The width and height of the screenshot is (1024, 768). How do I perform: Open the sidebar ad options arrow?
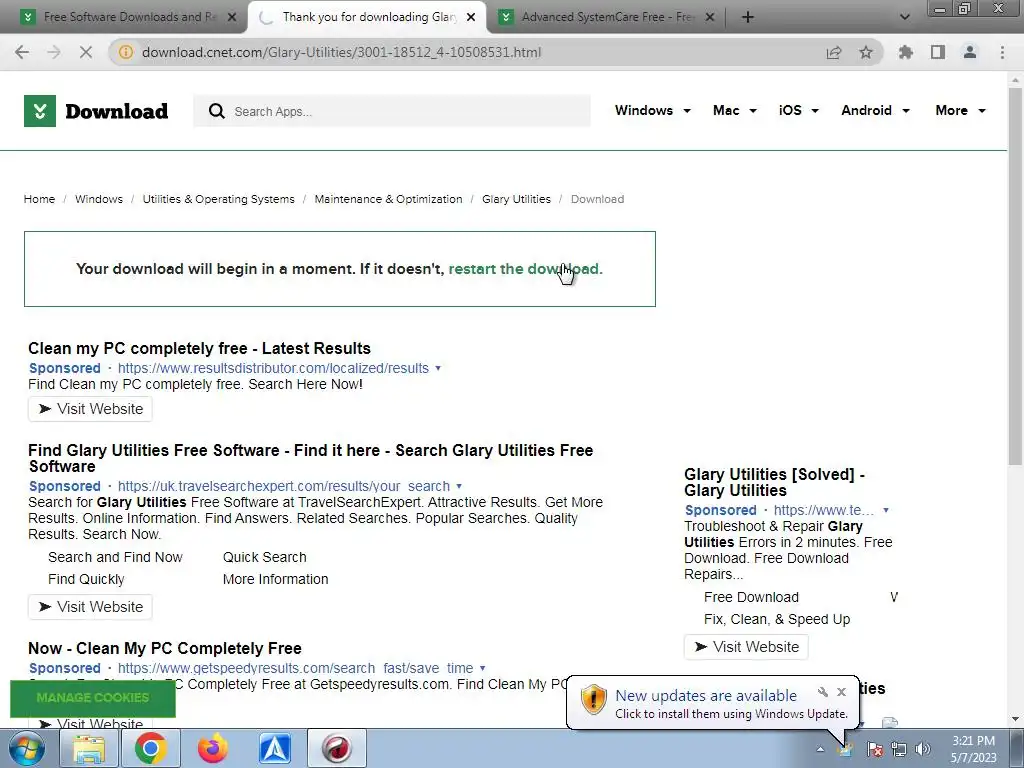pos(886,511)
